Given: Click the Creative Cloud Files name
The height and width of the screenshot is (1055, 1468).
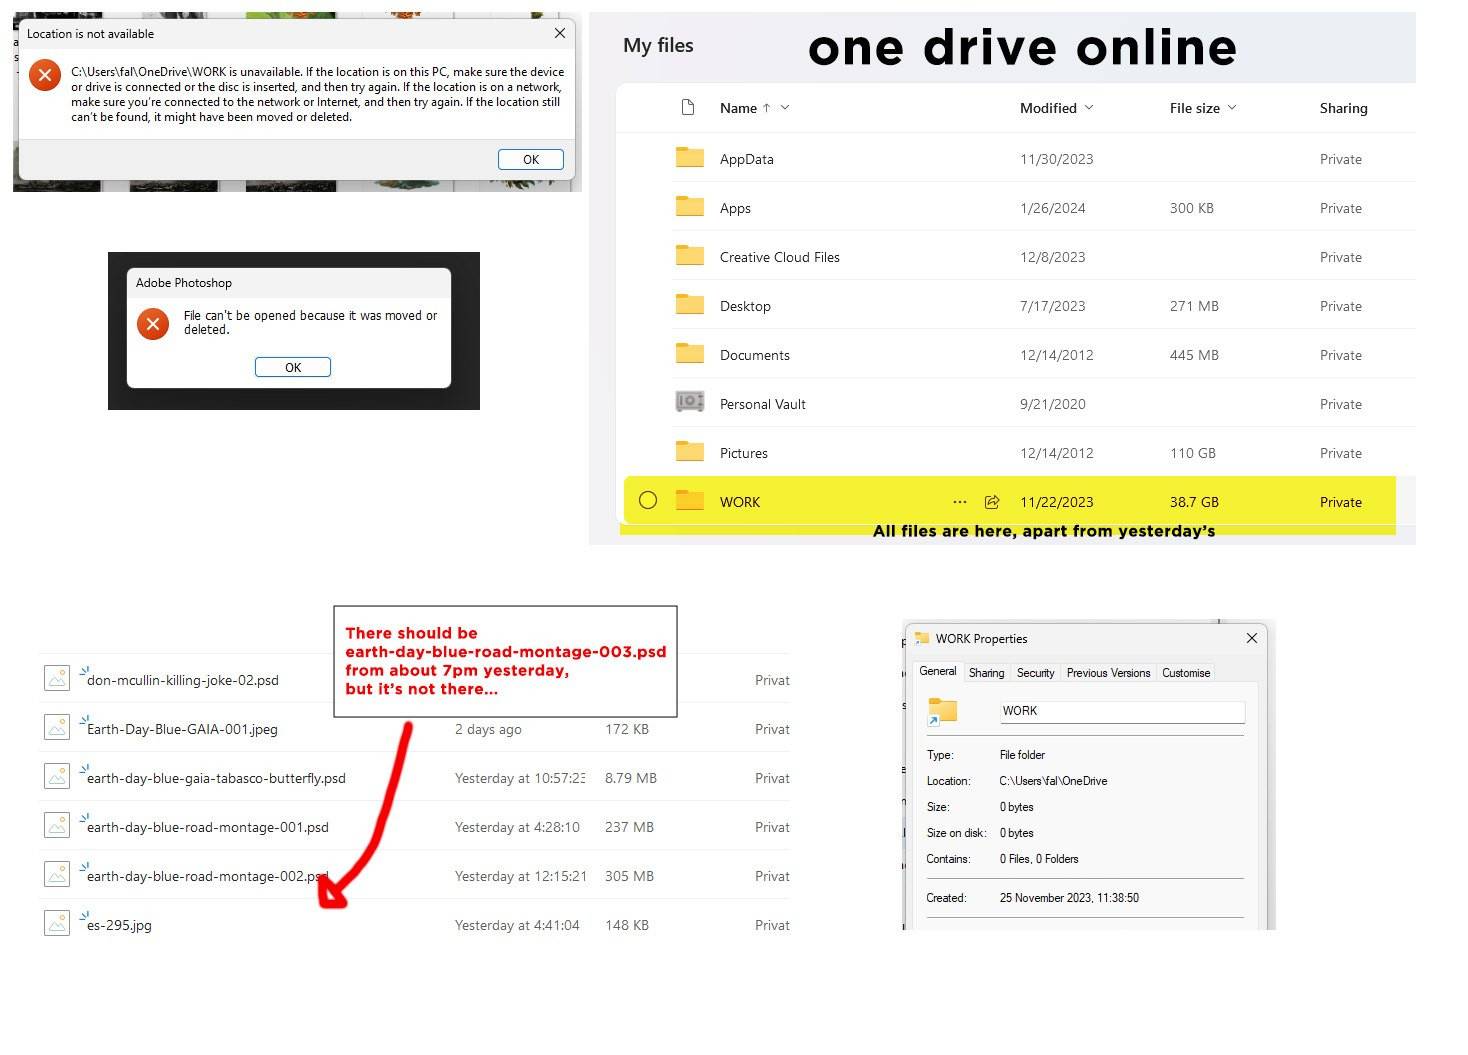Looking at the screenshot, I should point(780,257).
